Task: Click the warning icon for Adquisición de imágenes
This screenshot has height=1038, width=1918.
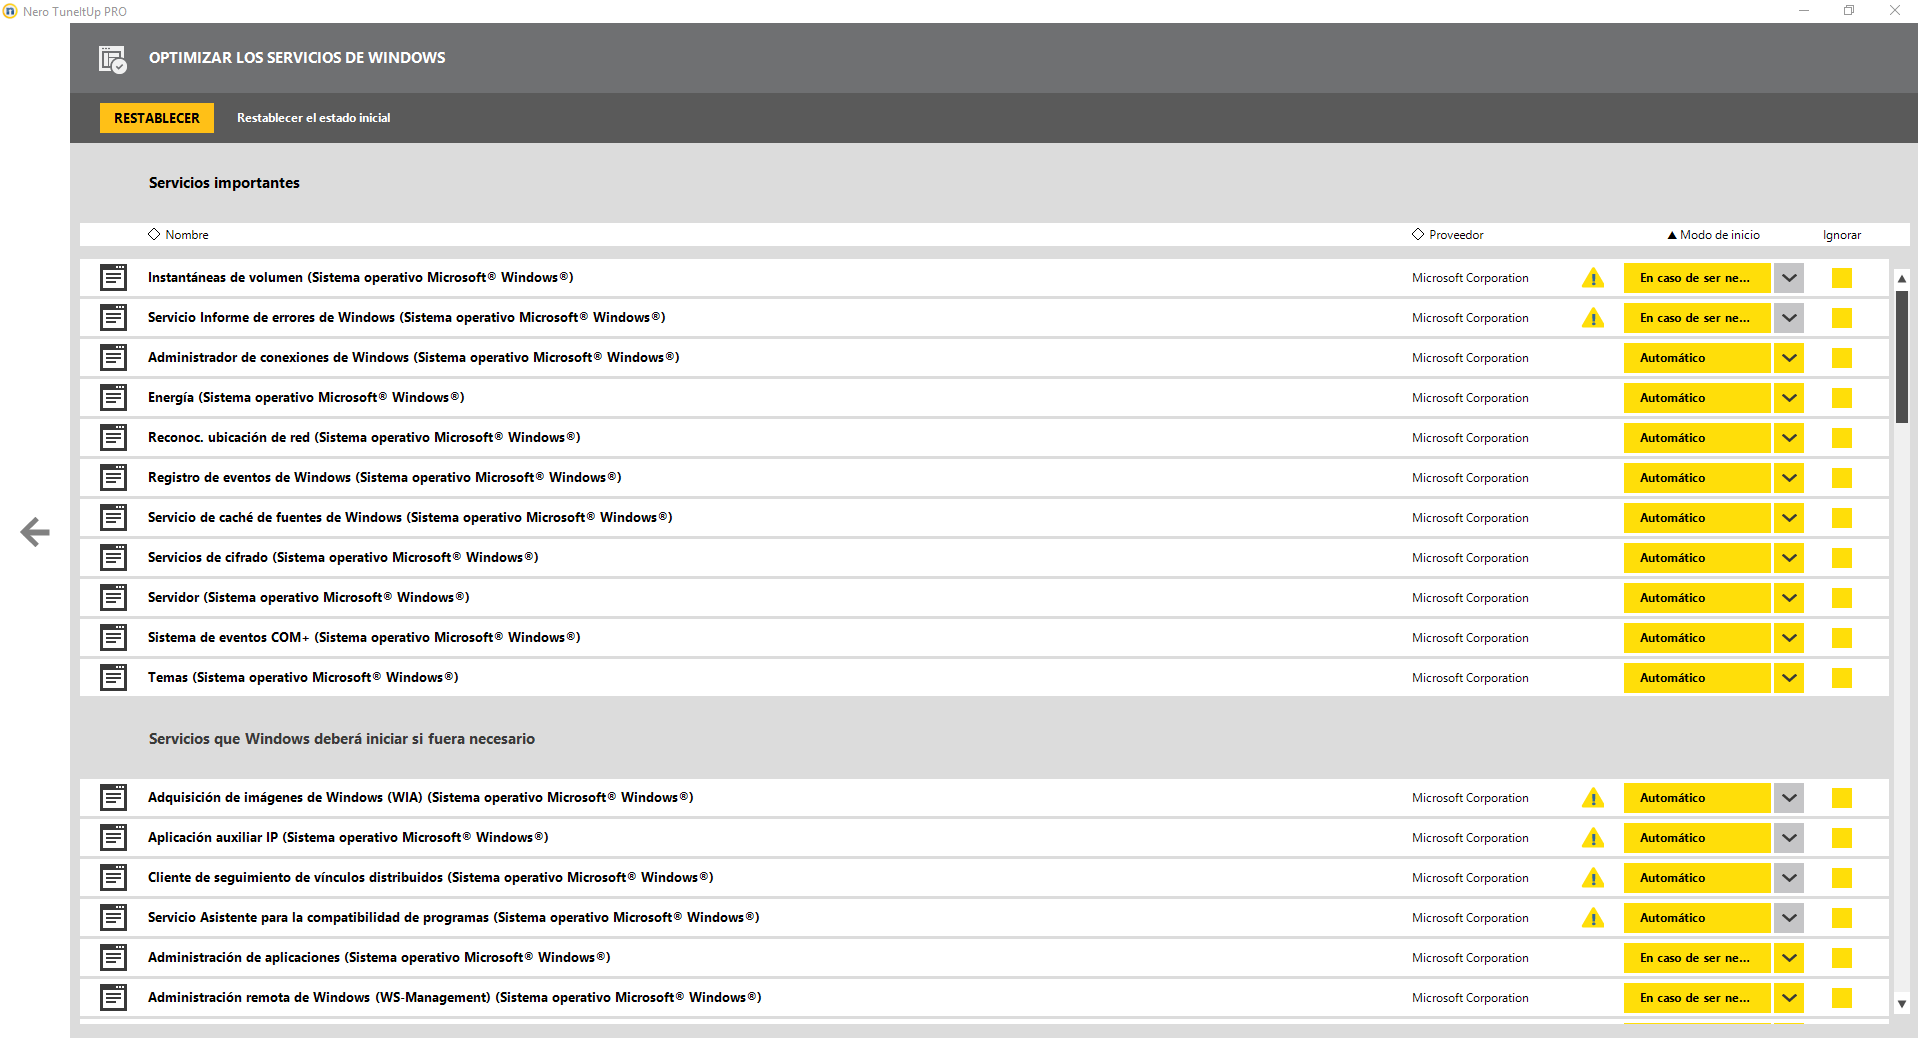Action: point(1593,798)
